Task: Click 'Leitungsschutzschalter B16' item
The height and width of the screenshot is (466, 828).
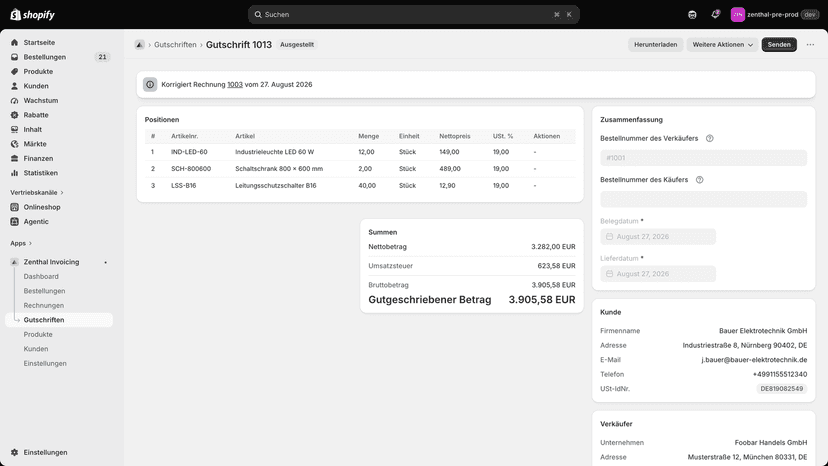Action: [276, 186]
